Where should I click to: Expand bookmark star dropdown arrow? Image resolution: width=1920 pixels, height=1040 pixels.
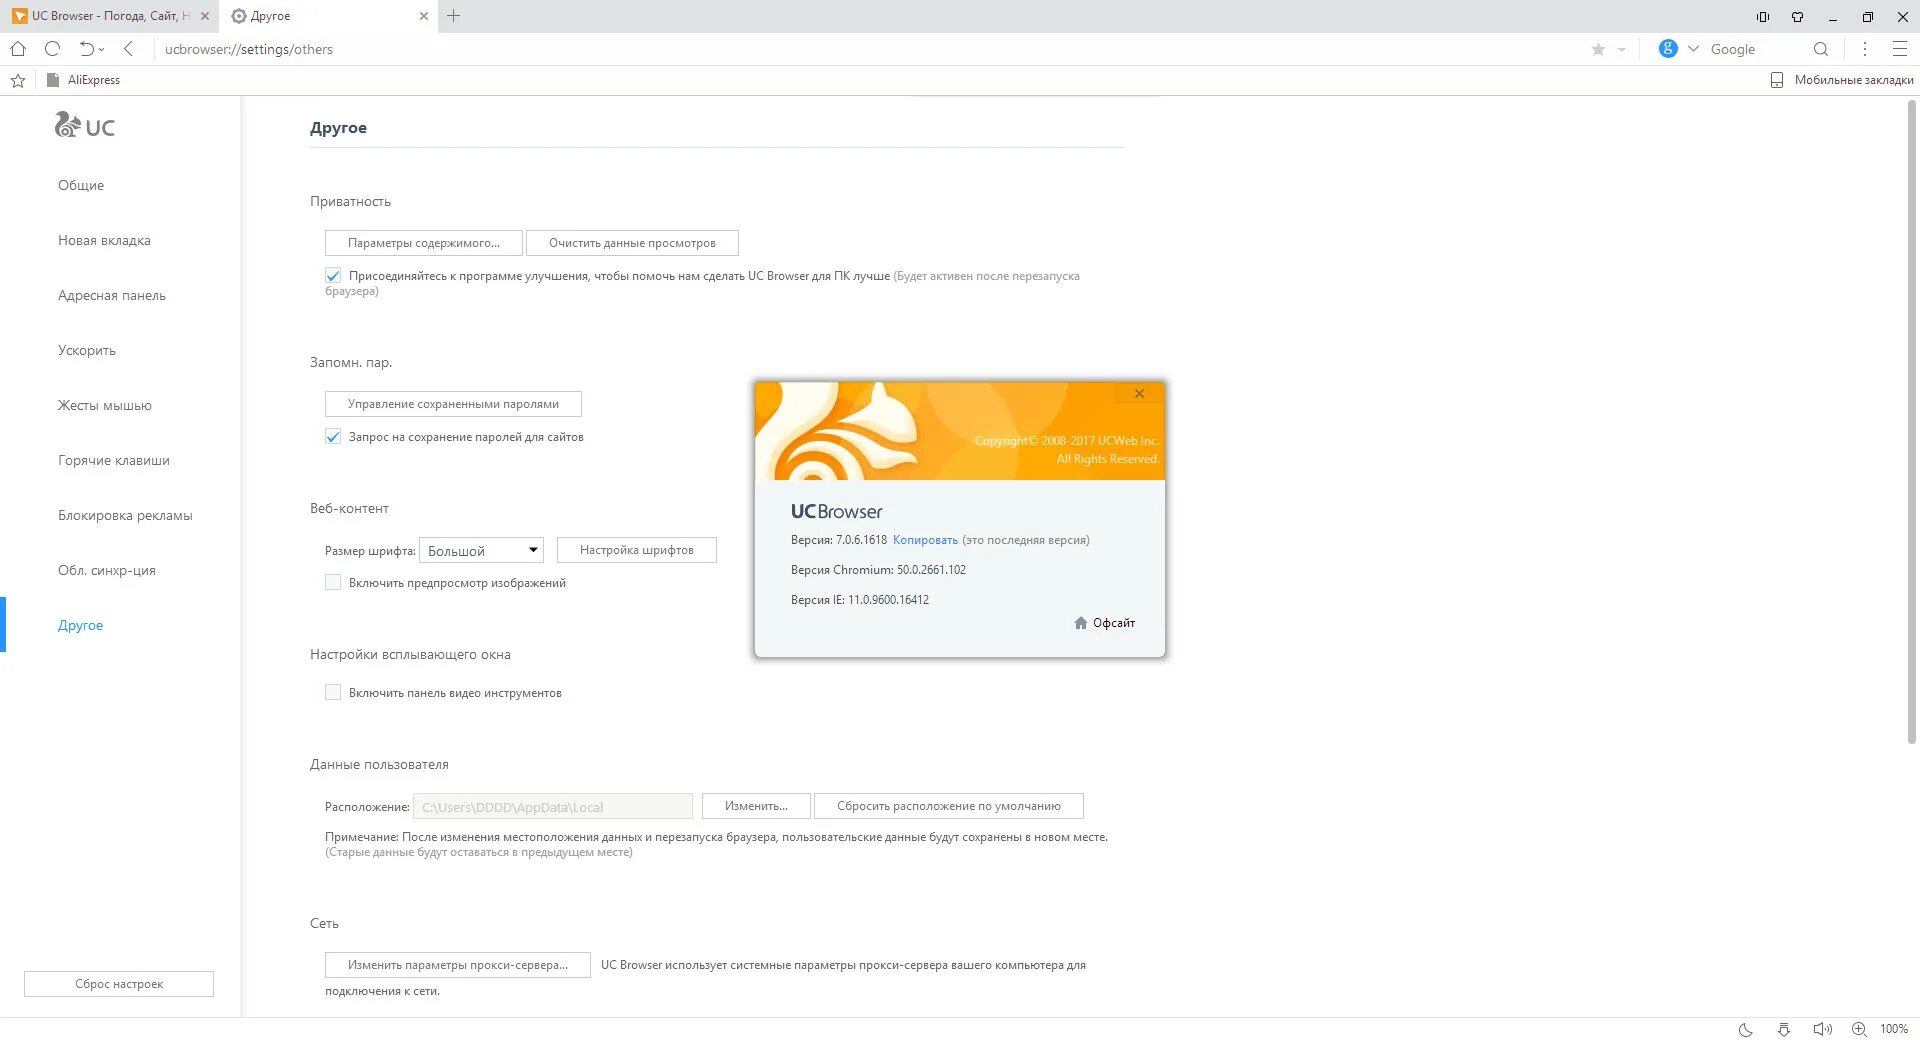click(1621, 50)
